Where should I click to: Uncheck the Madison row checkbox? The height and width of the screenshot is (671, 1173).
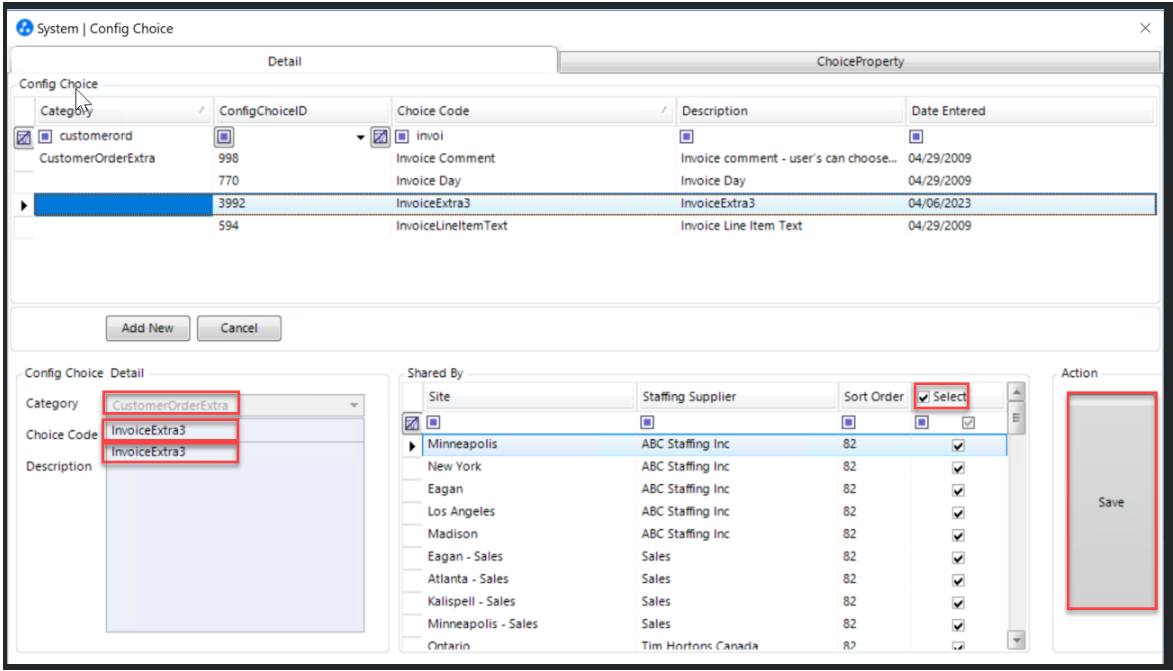click(958, 536)
